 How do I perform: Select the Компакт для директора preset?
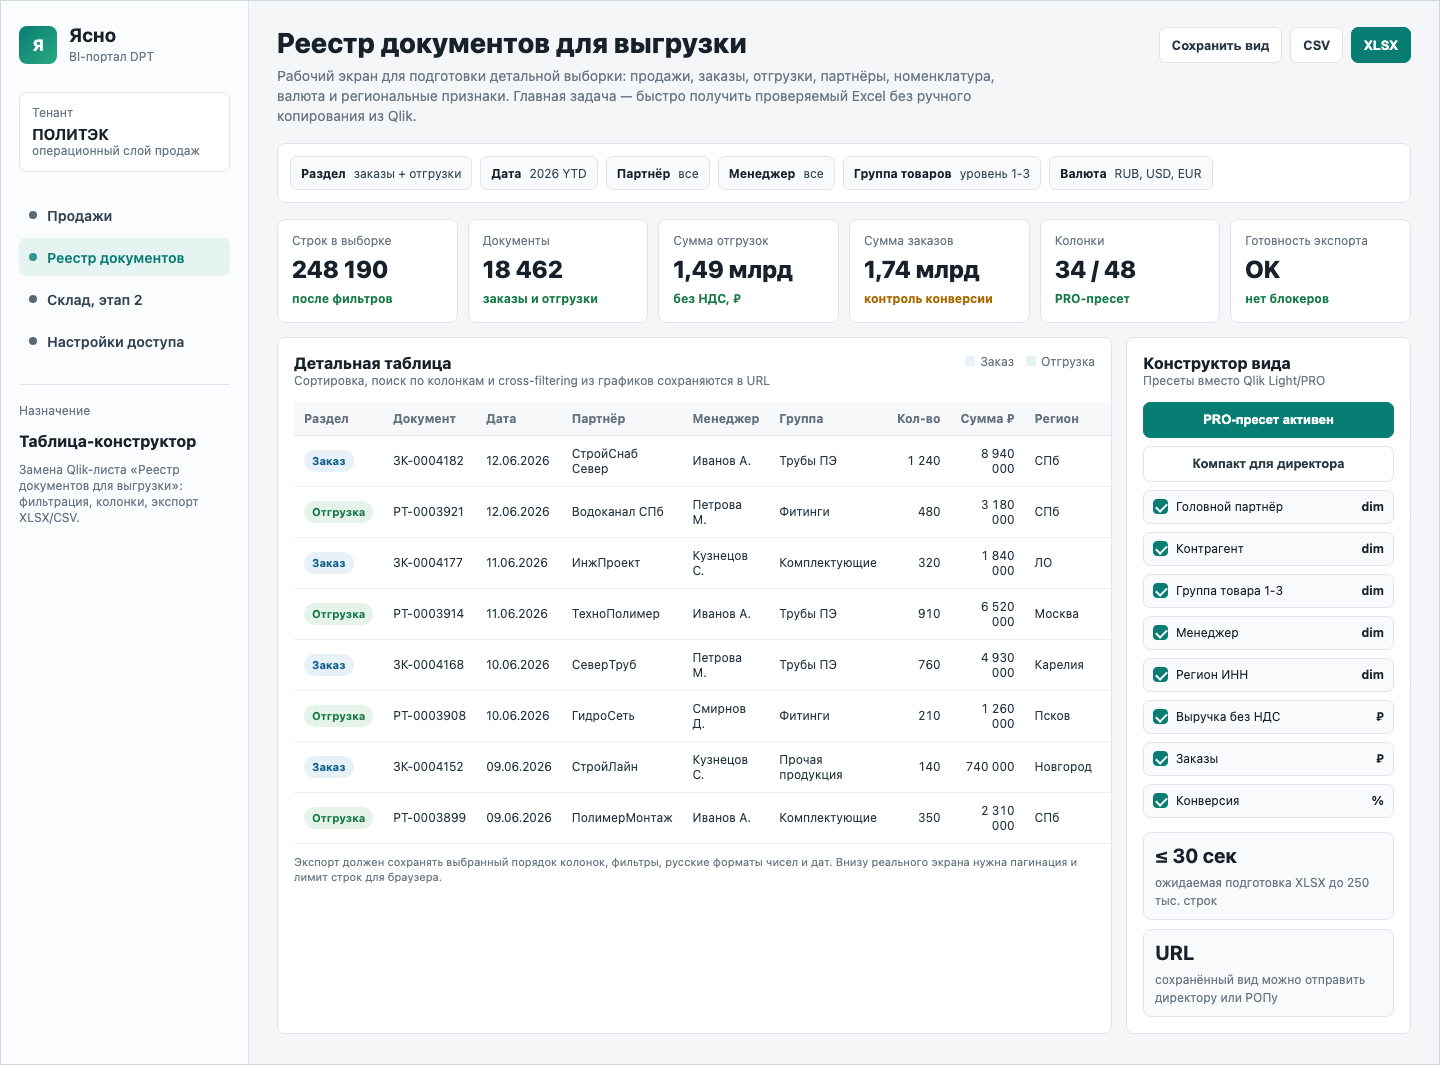[1268, 464]
